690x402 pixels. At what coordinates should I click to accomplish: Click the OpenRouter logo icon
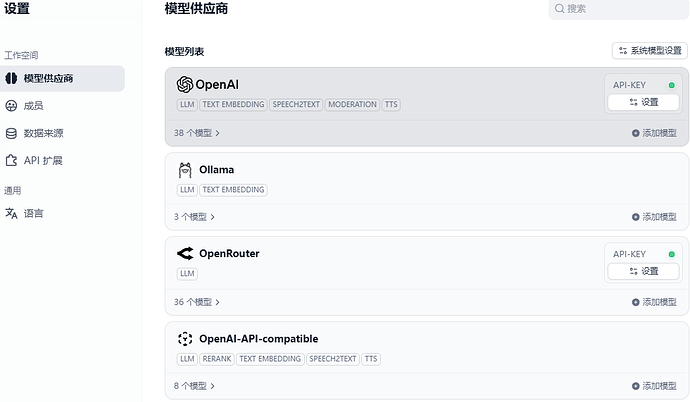click(184, 254)
